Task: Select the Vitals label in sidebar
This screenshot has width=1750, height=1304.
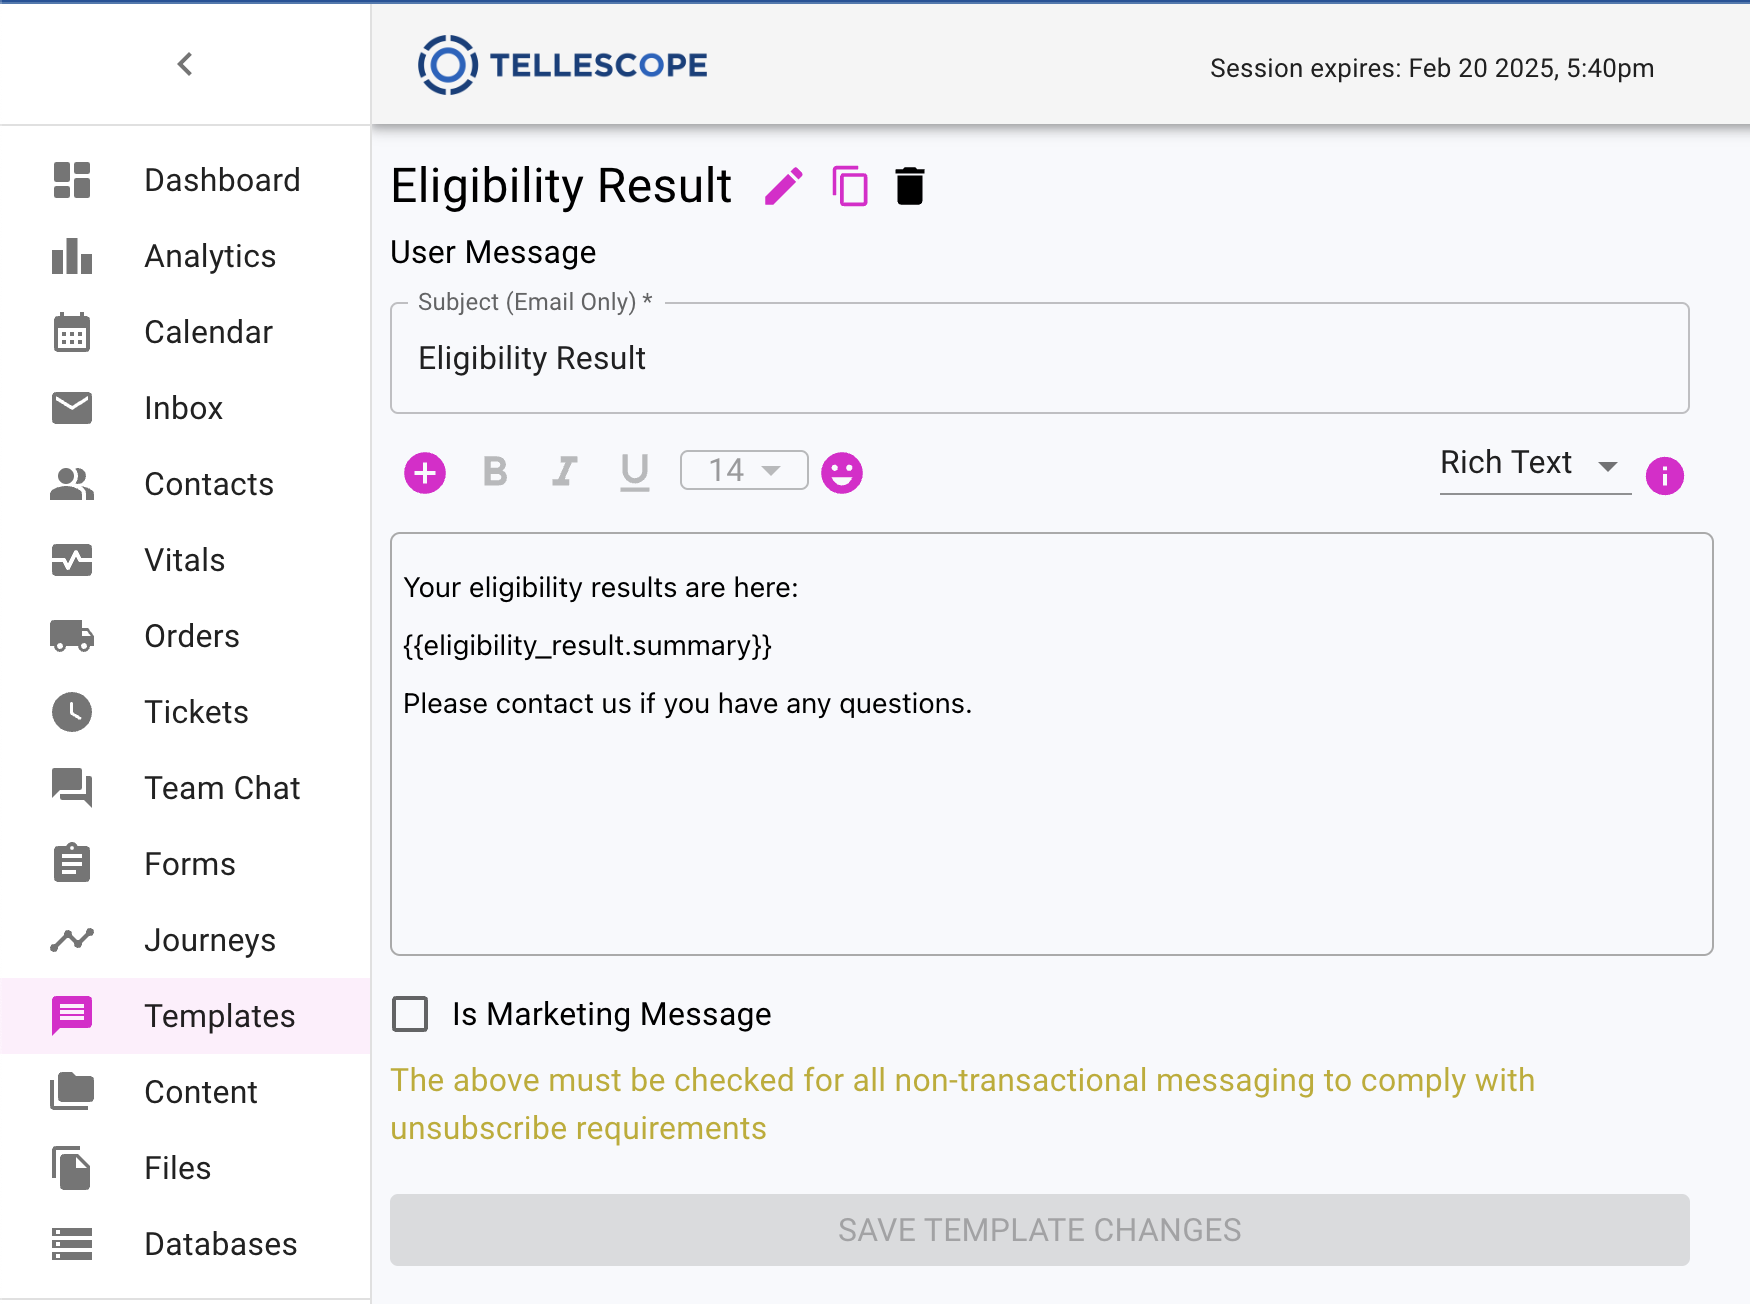Action: click(185, 560)
